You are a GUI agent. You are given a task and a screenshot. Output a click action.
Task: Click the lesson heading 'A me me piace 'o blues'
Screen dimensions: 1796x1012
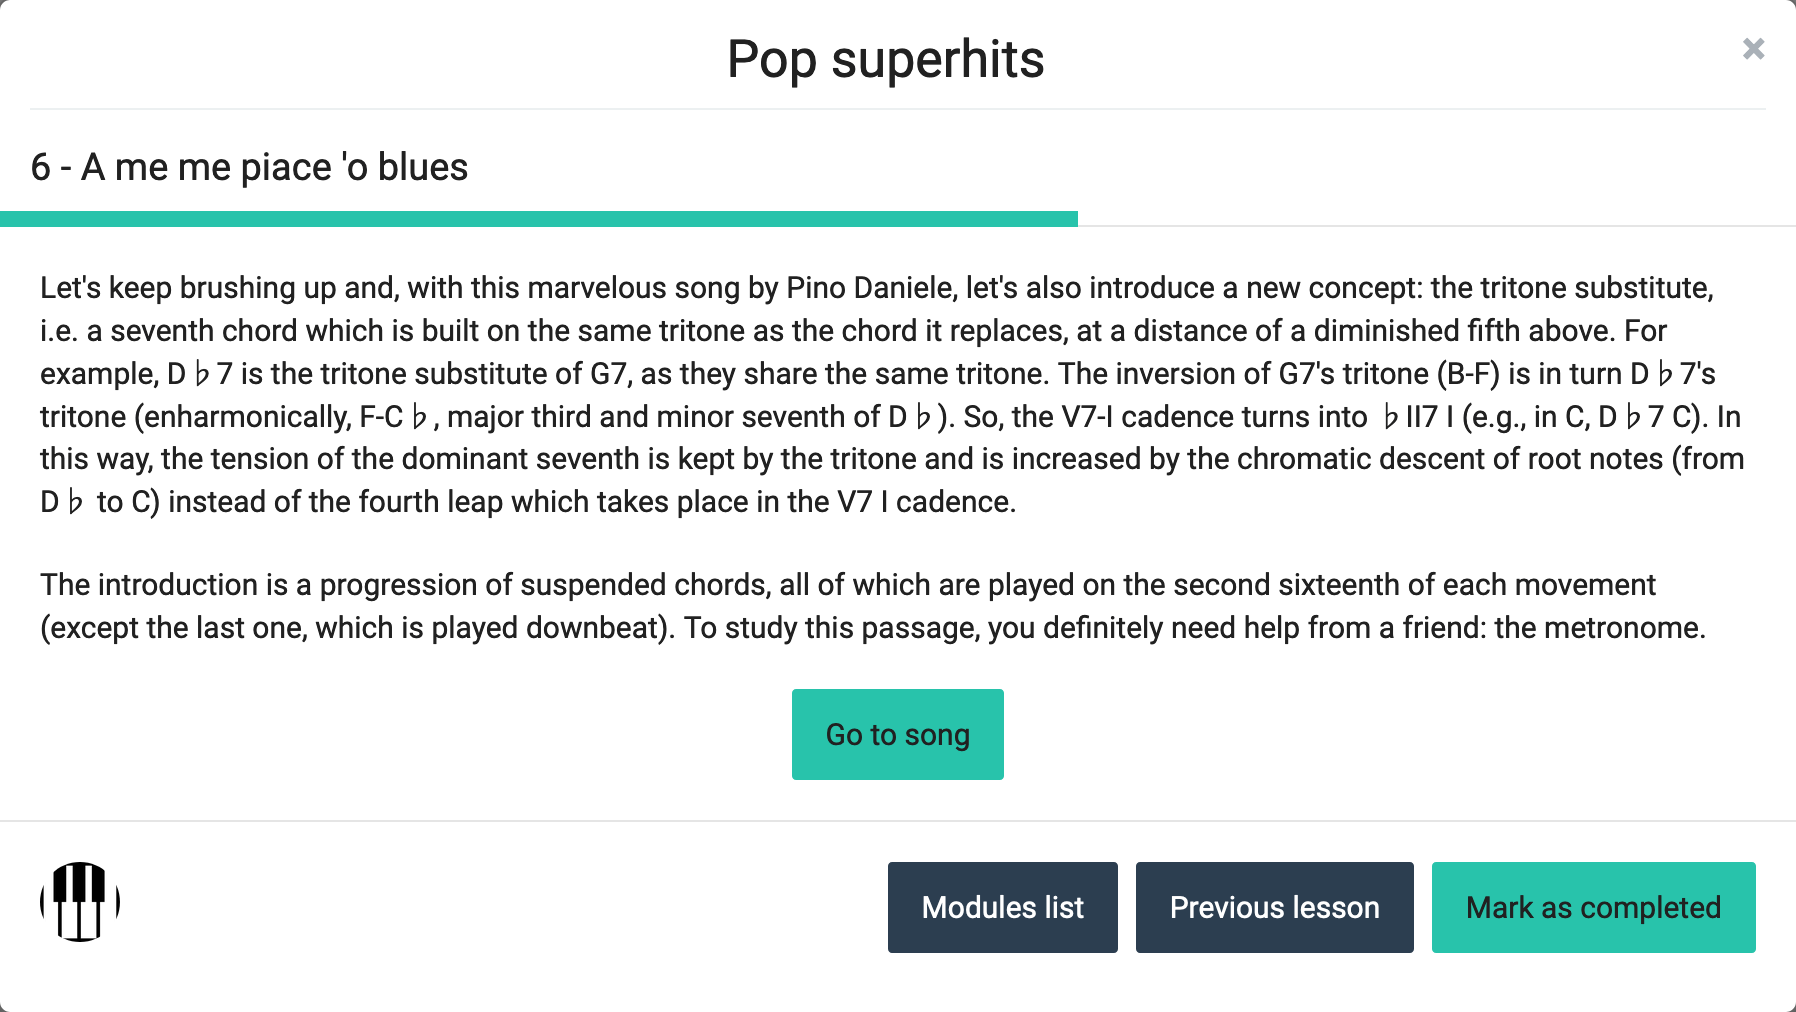point(250,167)
